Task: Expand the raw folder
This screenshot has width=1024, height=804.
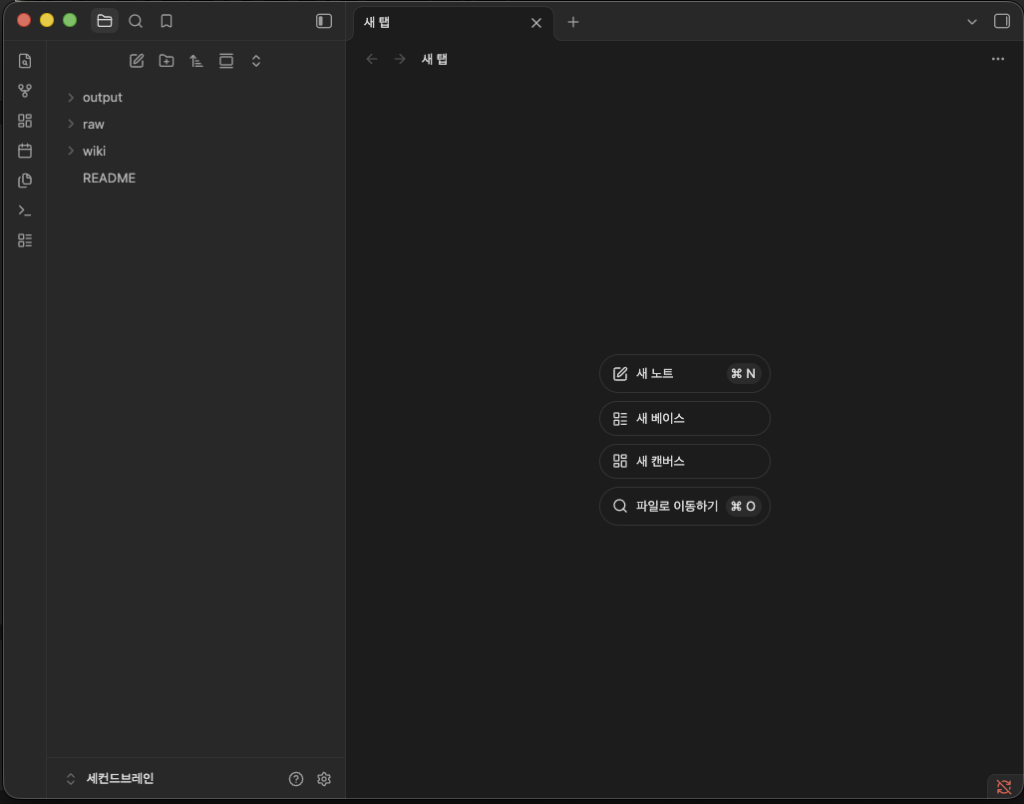Action: coord(71,124)
